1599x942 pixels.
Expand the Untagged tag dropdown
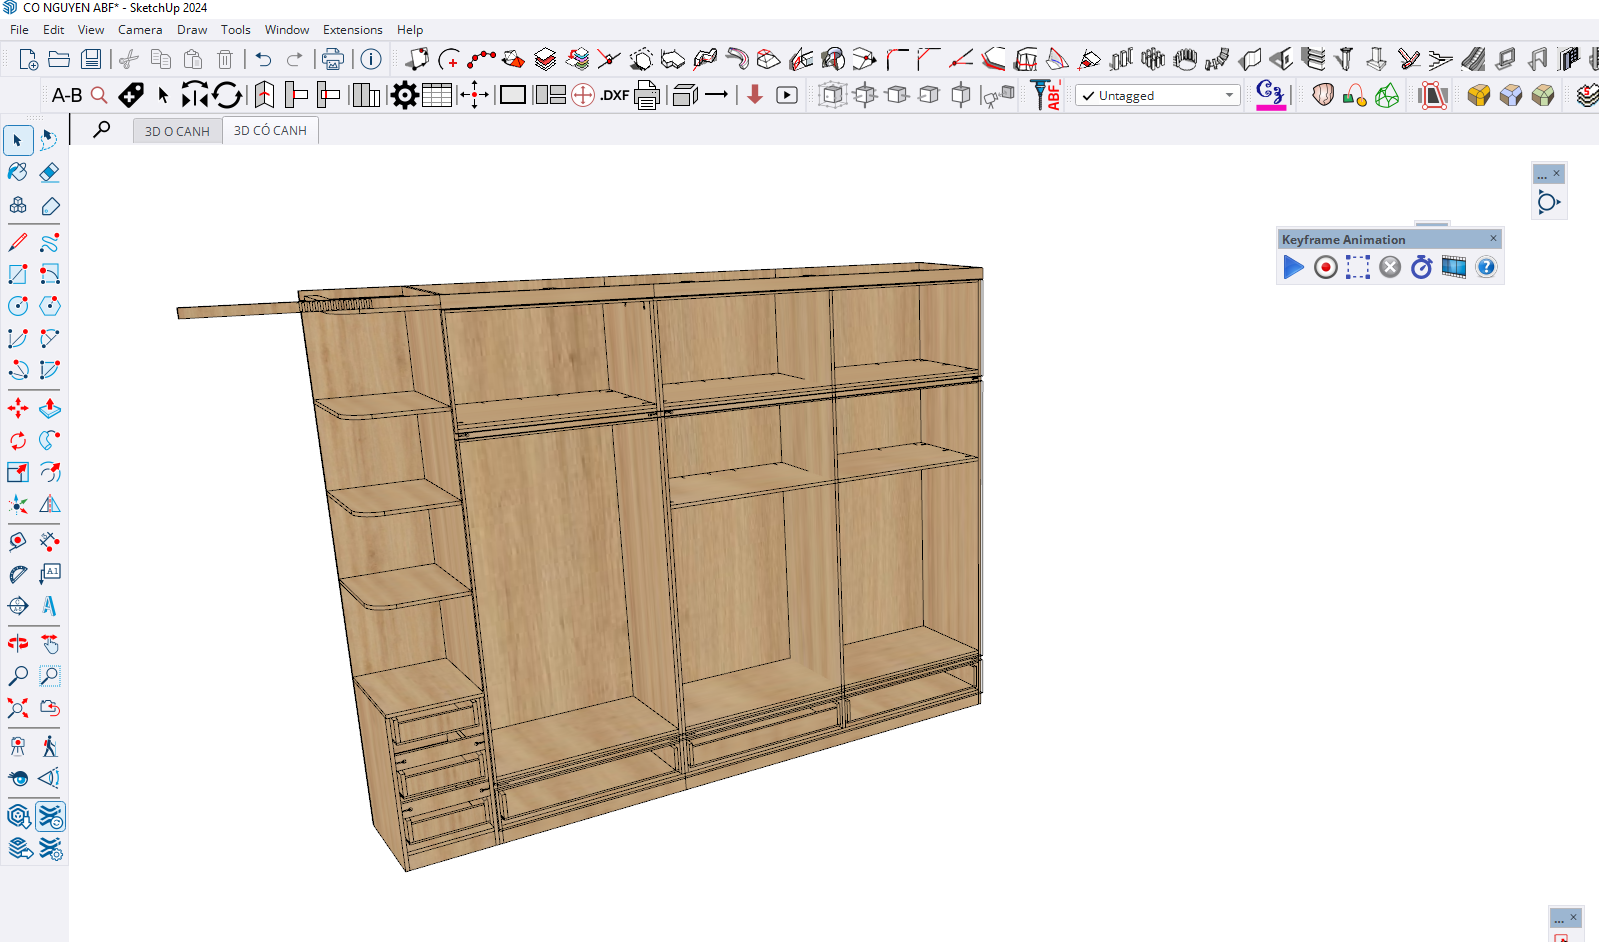(1229, 96)
